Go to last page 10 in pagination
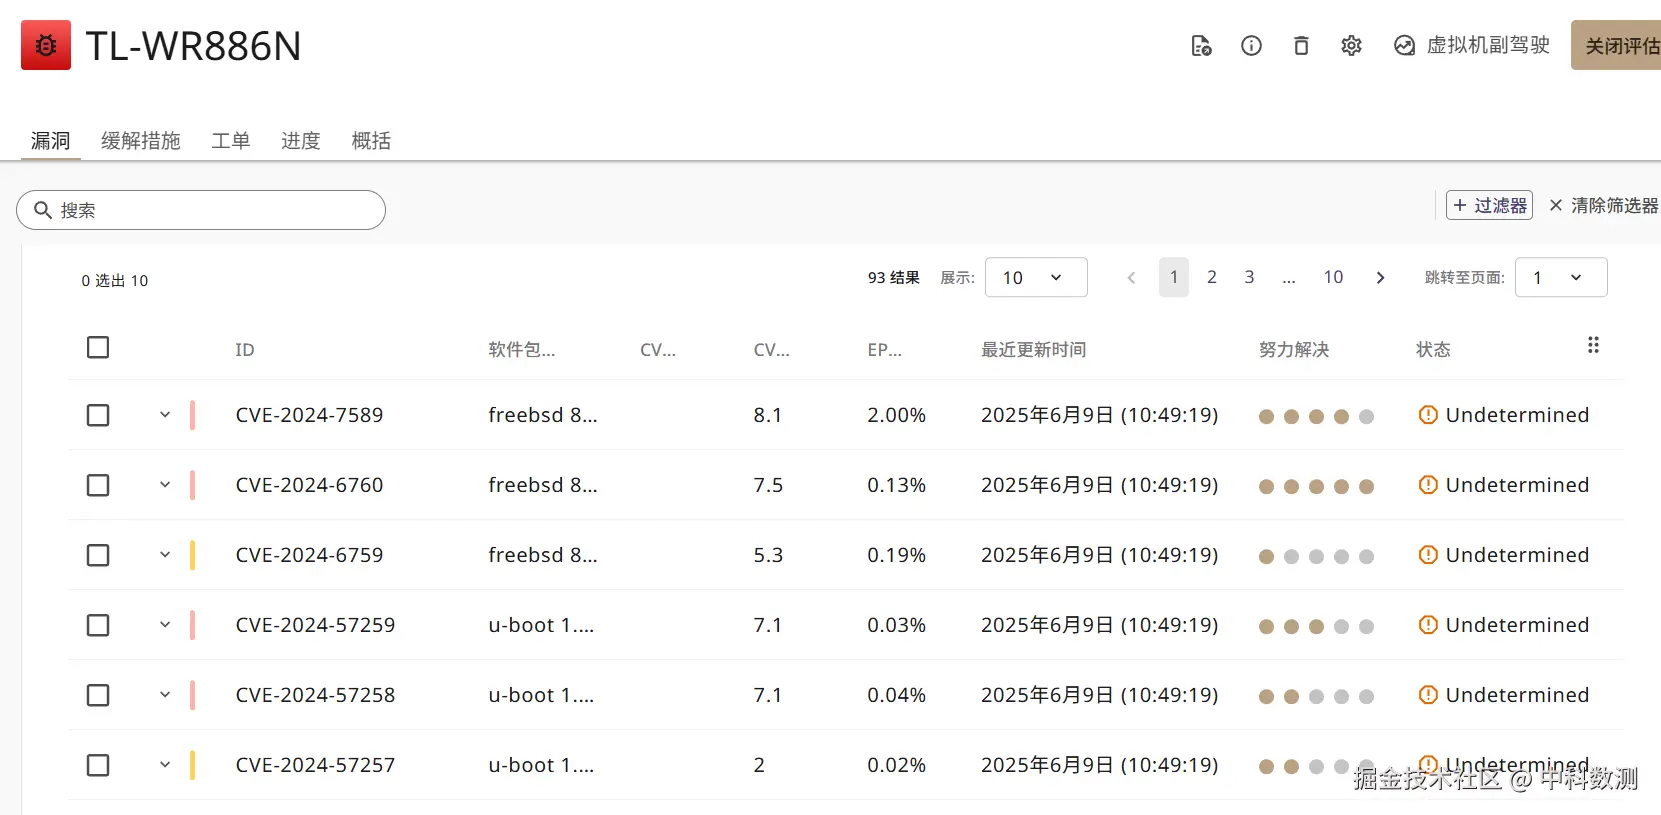The width and height of the screenshot is (1661, 815). (1333, 277)
